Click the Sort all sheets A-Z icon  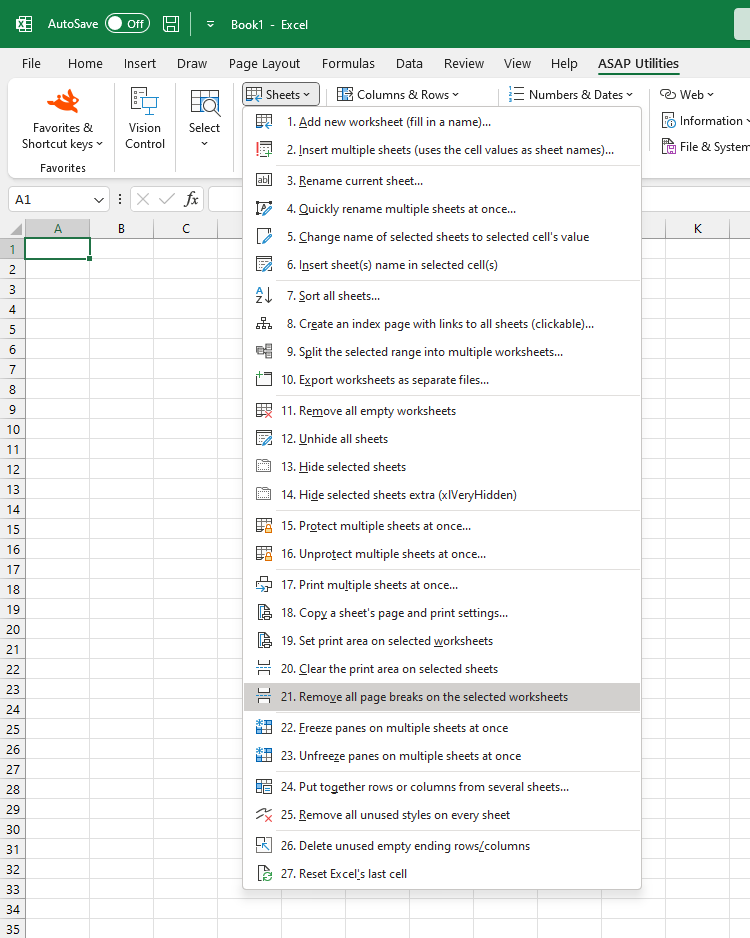(x=264, y=296)
